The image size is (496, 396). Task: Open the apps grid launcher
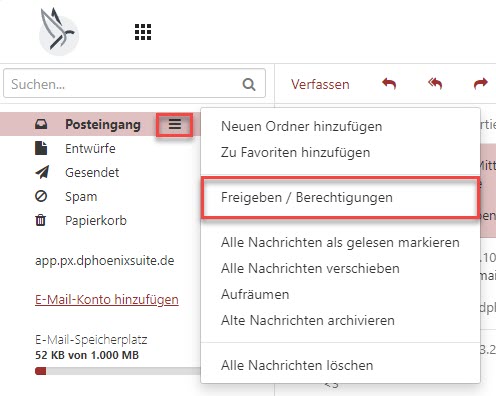coord(143,32)
